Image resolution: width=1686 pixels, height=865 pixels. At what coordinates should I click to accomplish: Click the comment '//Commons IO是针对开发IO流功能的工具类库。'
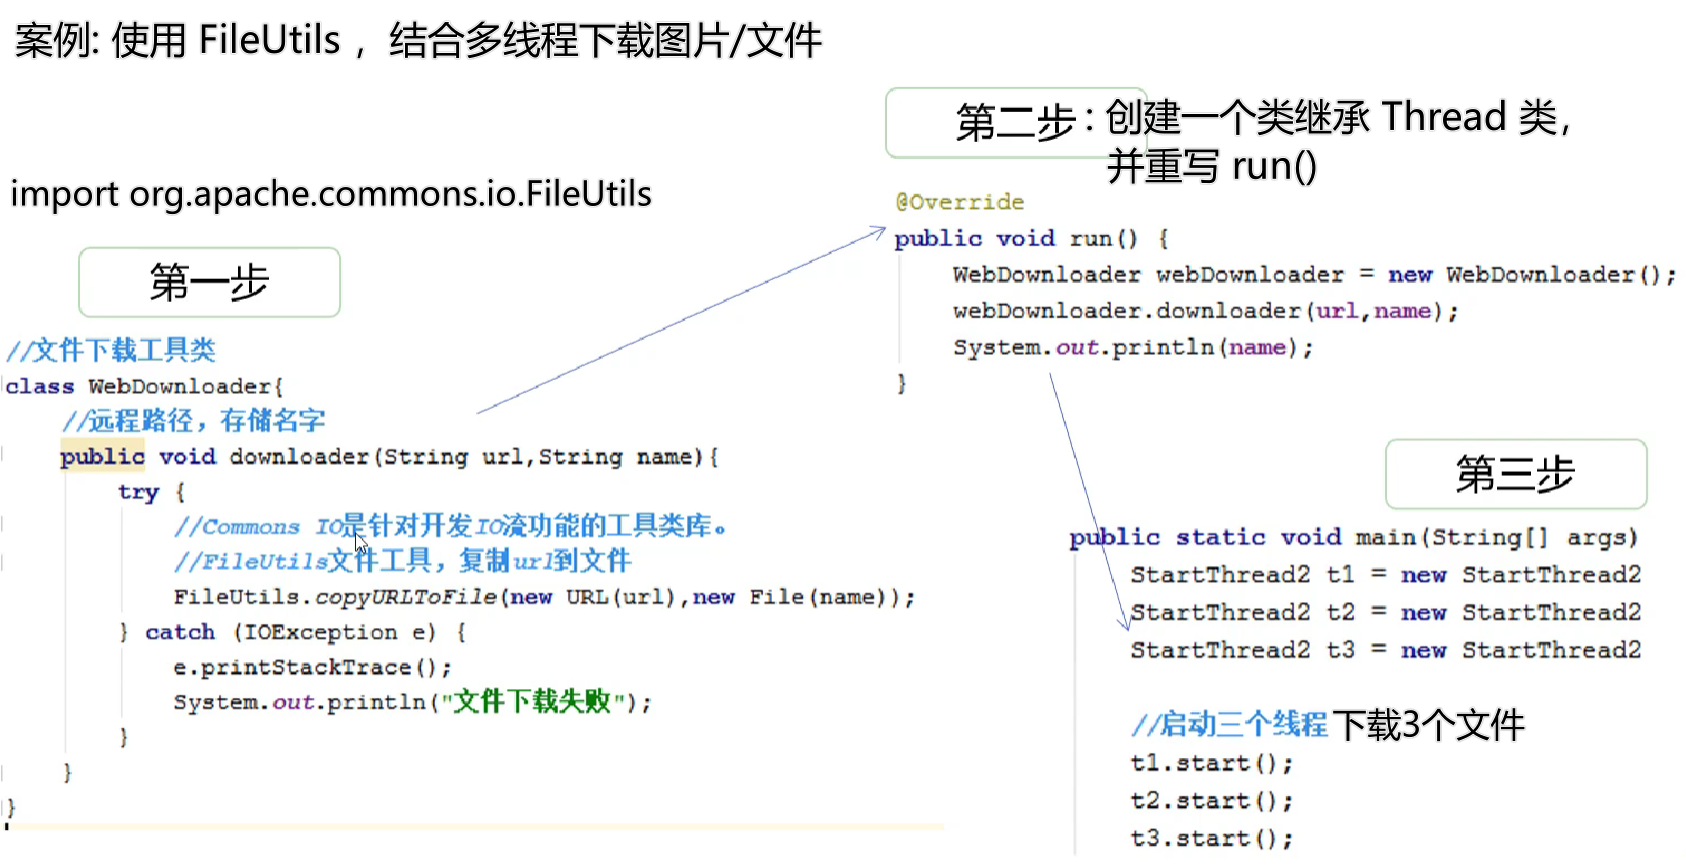point(451,526)
